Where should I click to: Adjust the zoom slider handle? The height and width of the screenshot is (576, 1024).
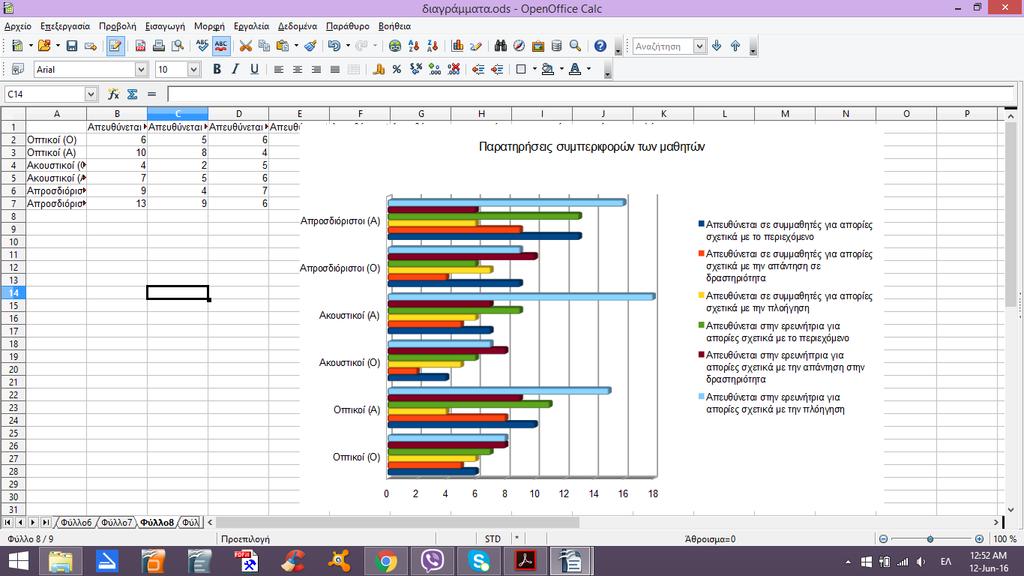pyautogui.click(x=930, y=539)
